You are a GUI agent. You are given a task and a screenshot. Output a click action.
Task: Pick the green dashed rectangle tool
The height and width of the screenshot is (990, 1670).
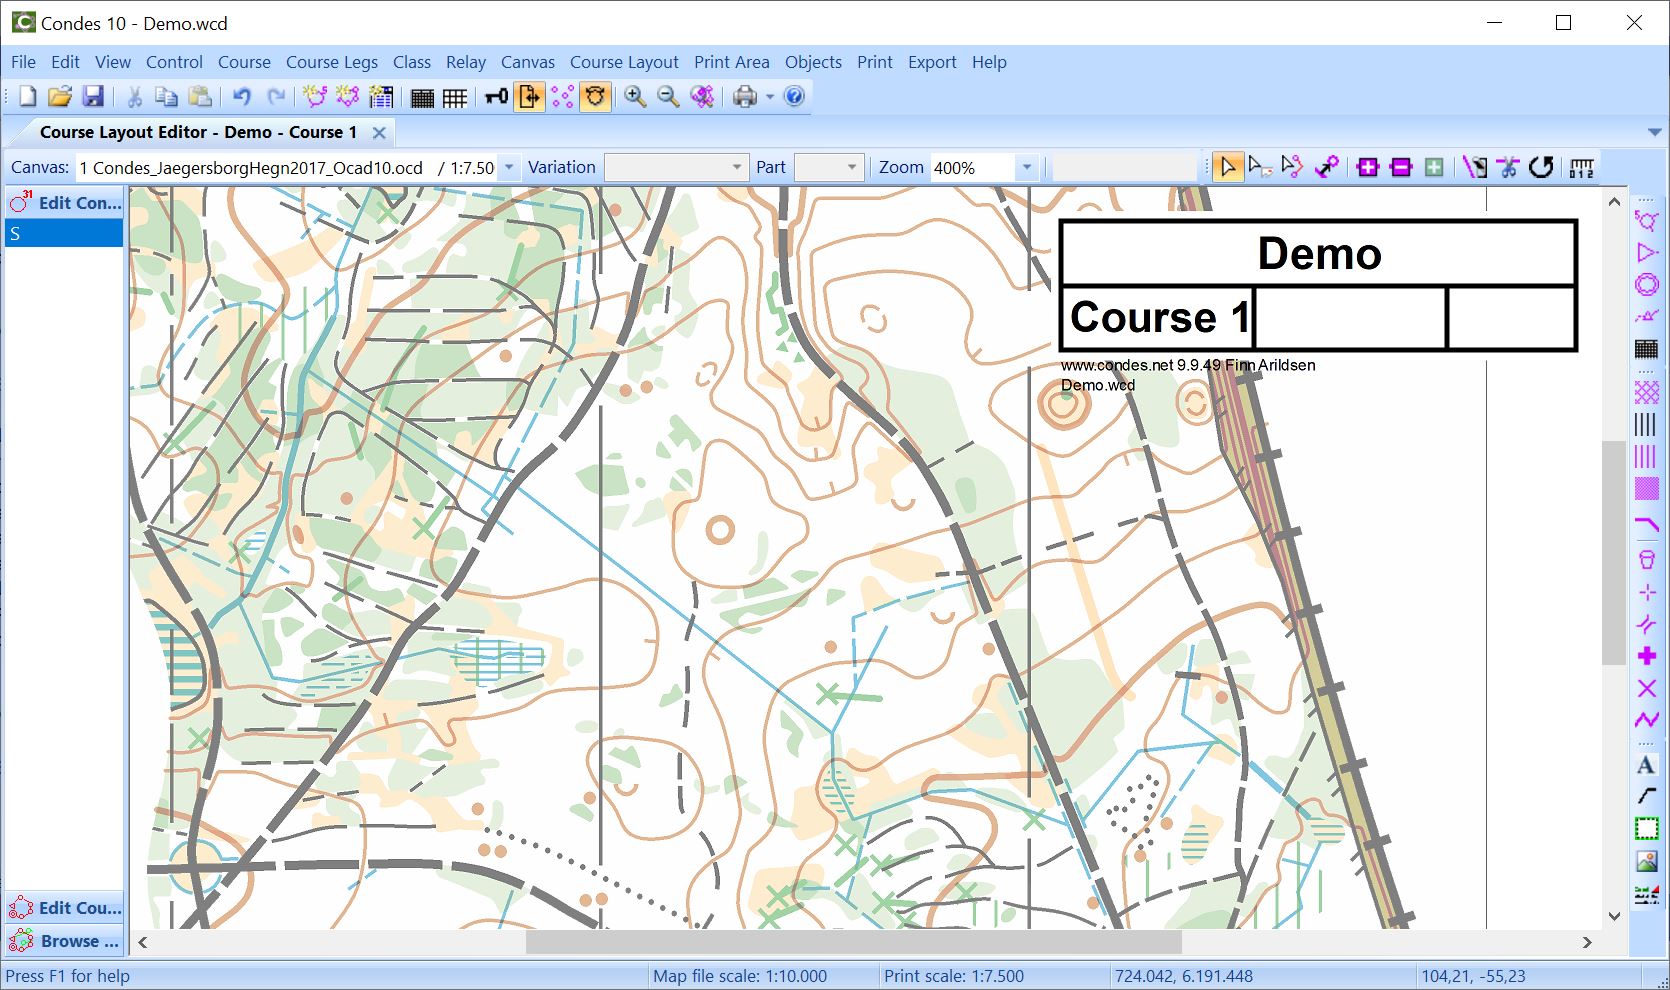[x=1646, y=829]
